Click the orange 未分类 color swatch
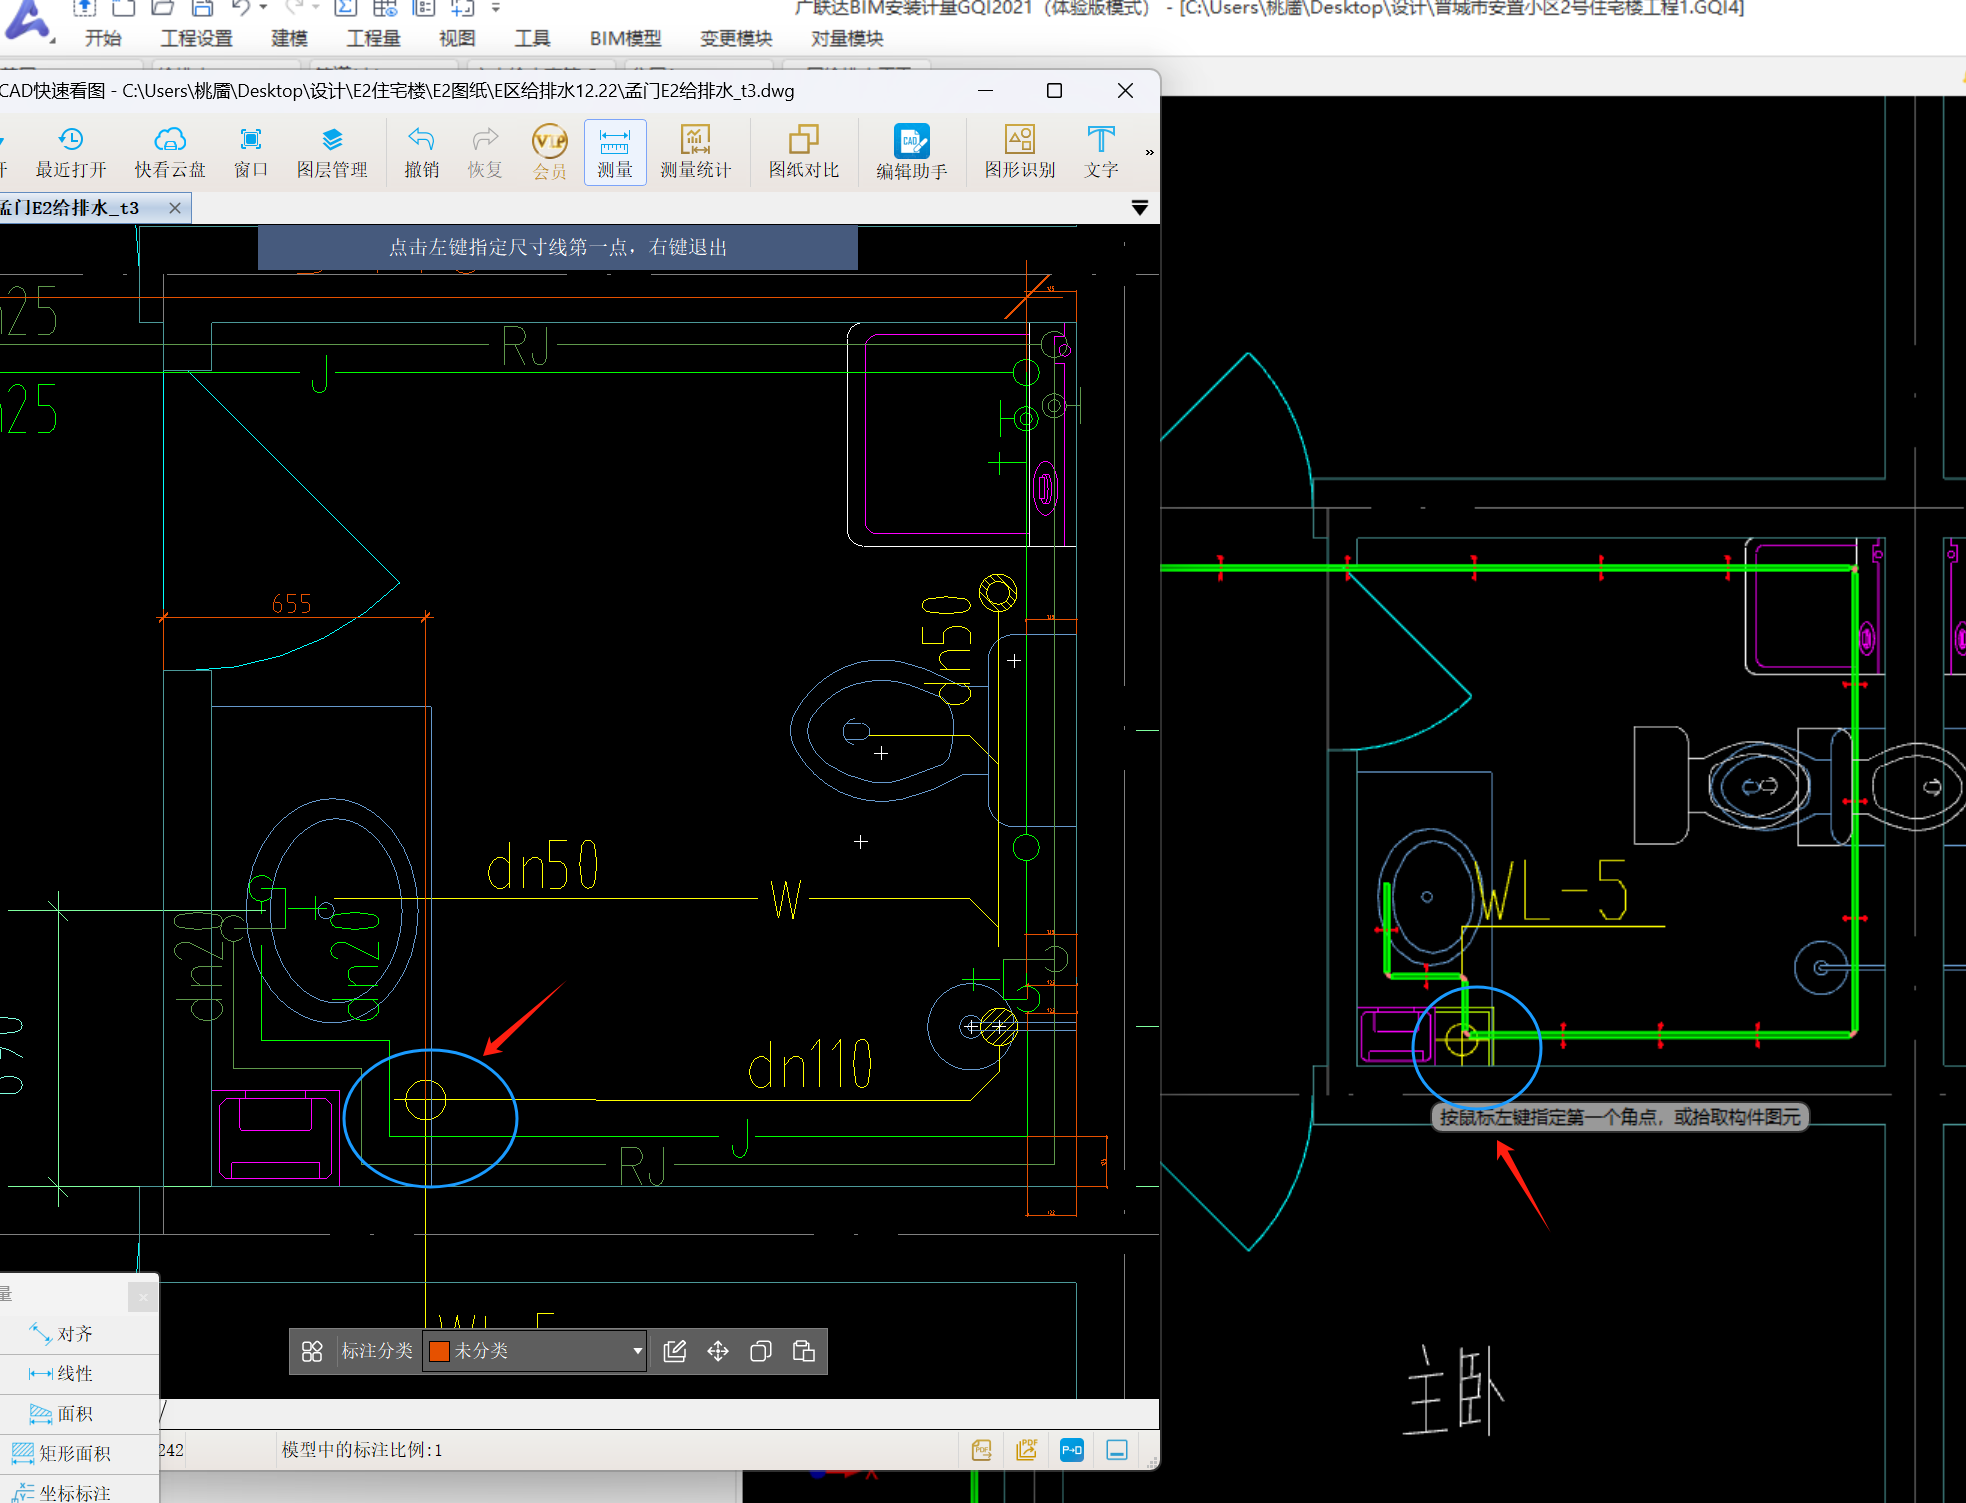 coord(438,1351)
